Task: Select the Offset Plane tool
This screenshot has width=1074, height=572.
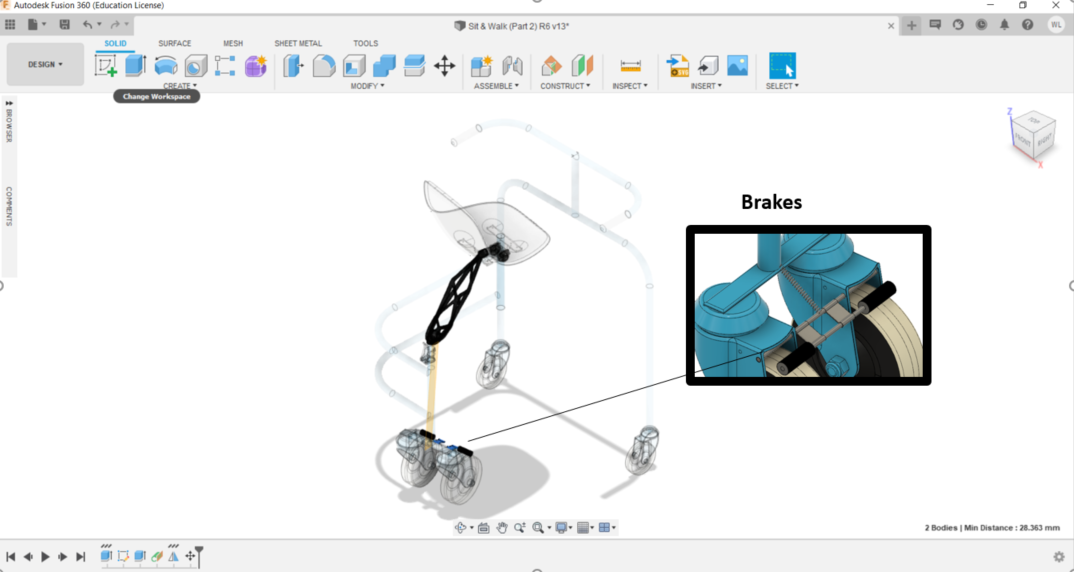Action: tap(551, 66)
